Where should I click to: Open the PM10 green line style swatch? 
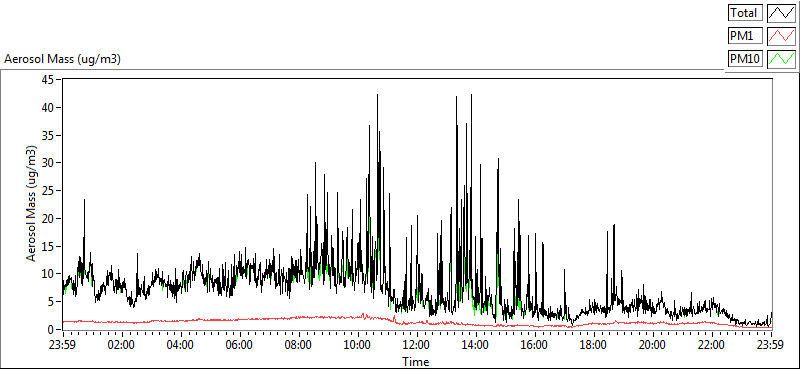(x=782, y=59)
